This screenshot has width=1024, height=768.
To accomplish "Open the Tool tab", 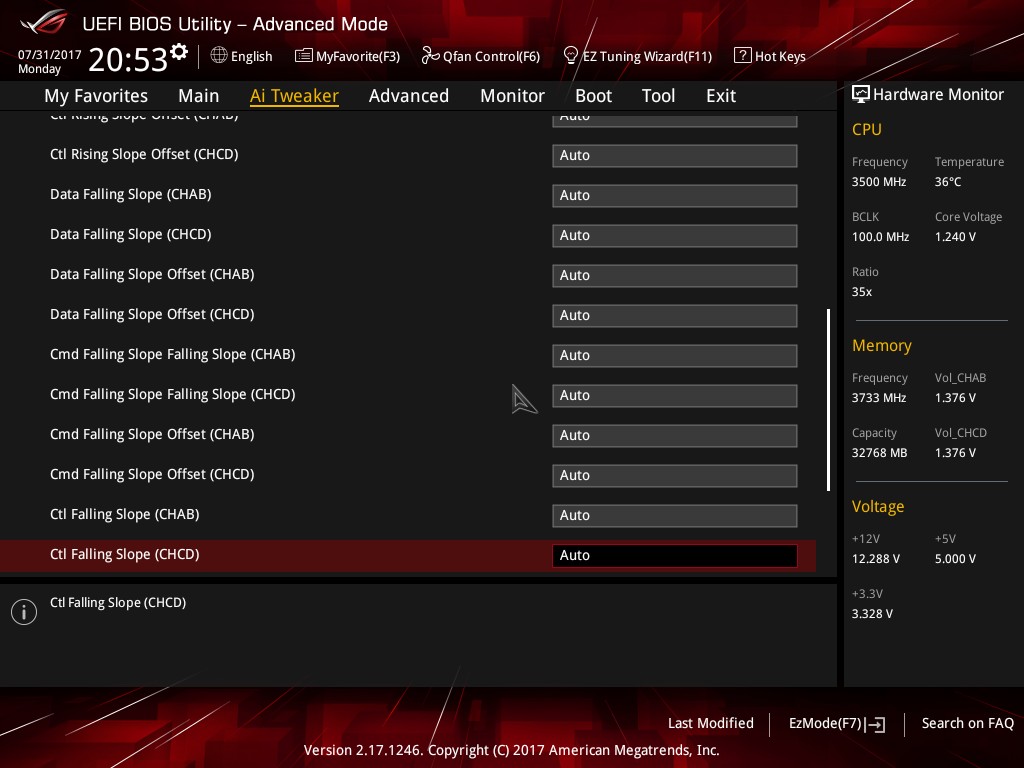I will [658, 96].
